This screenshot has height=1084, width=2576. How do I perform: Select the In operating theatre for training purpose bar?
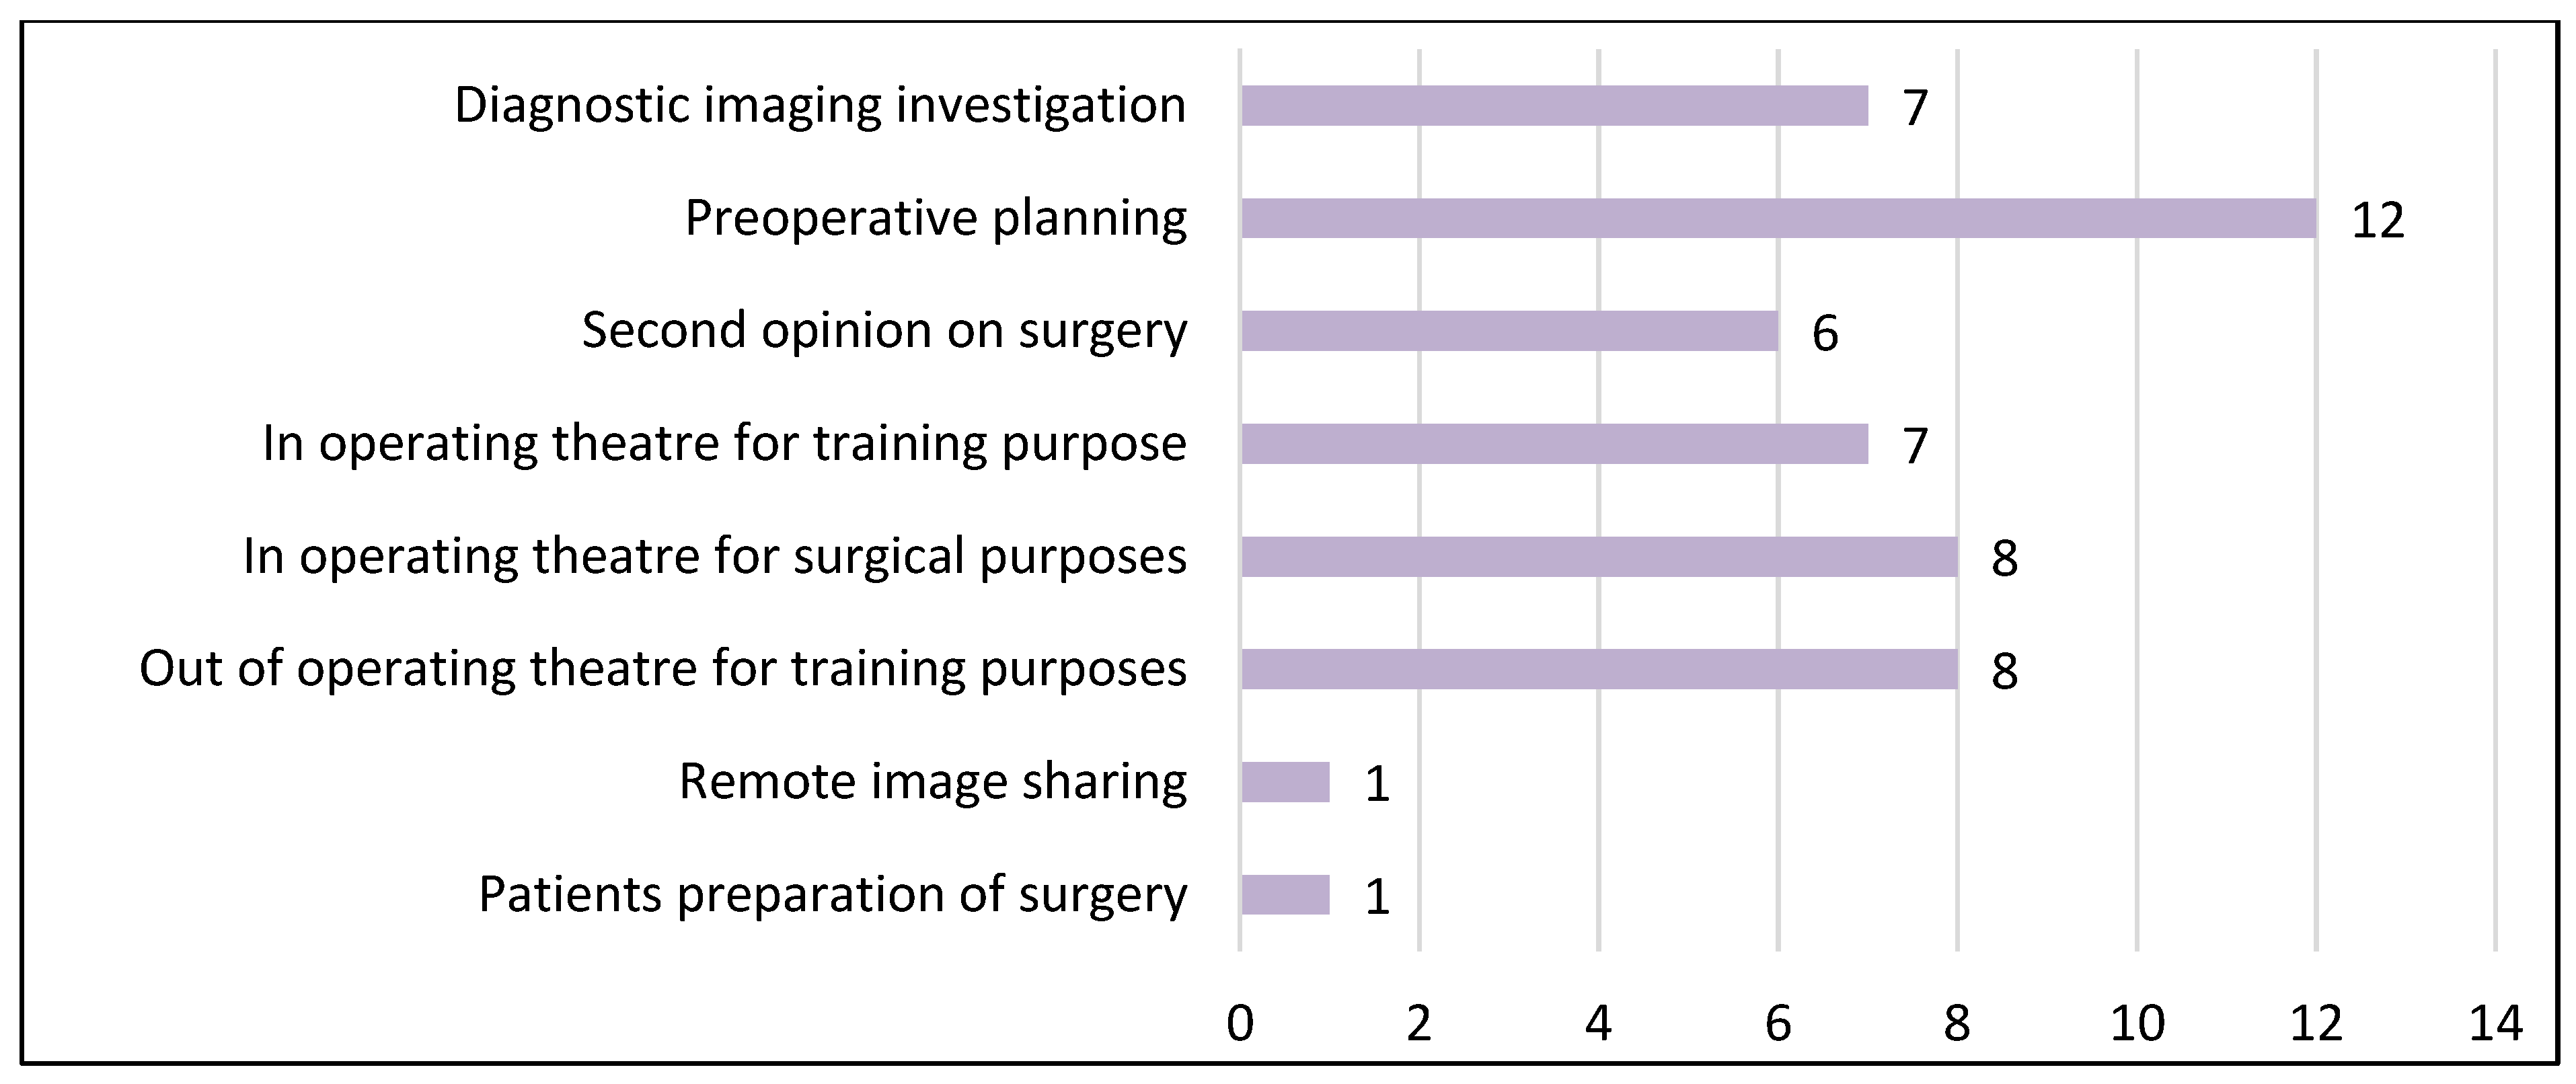coord(1554,444)
